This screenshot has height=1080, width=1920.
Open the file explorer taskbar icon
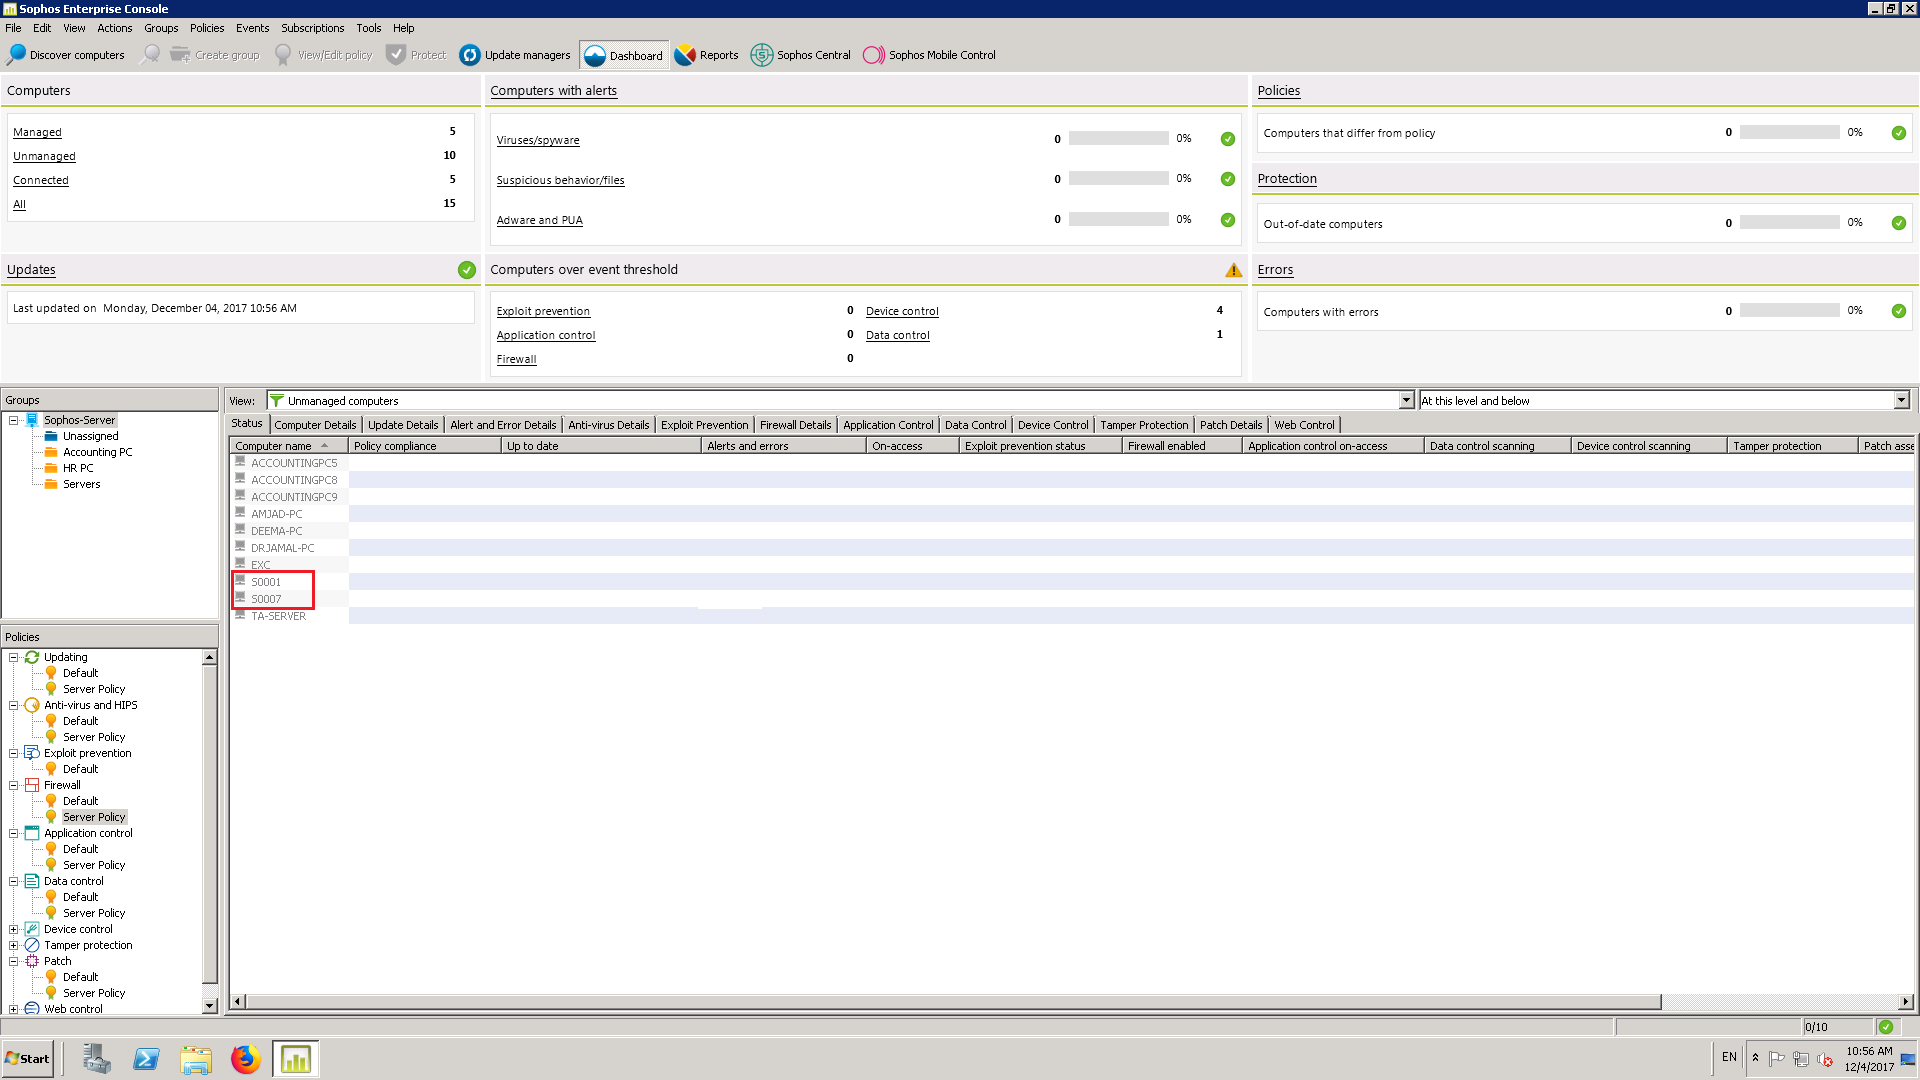(x=196, y=1059)
